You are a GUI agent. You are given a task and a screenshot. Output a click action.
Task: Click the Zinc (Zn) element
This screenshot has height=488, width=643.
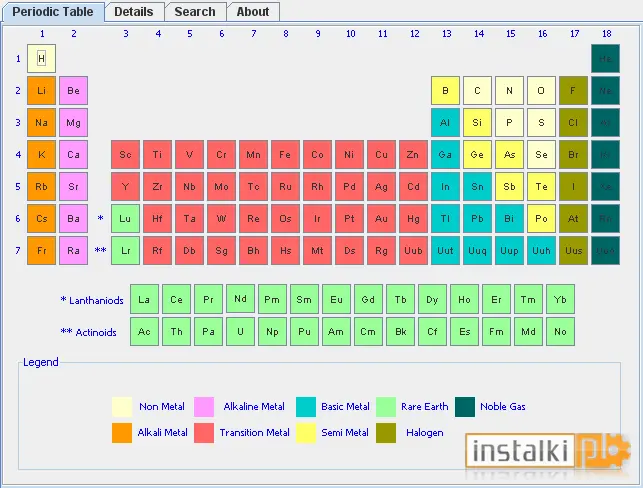coord(413,155)
